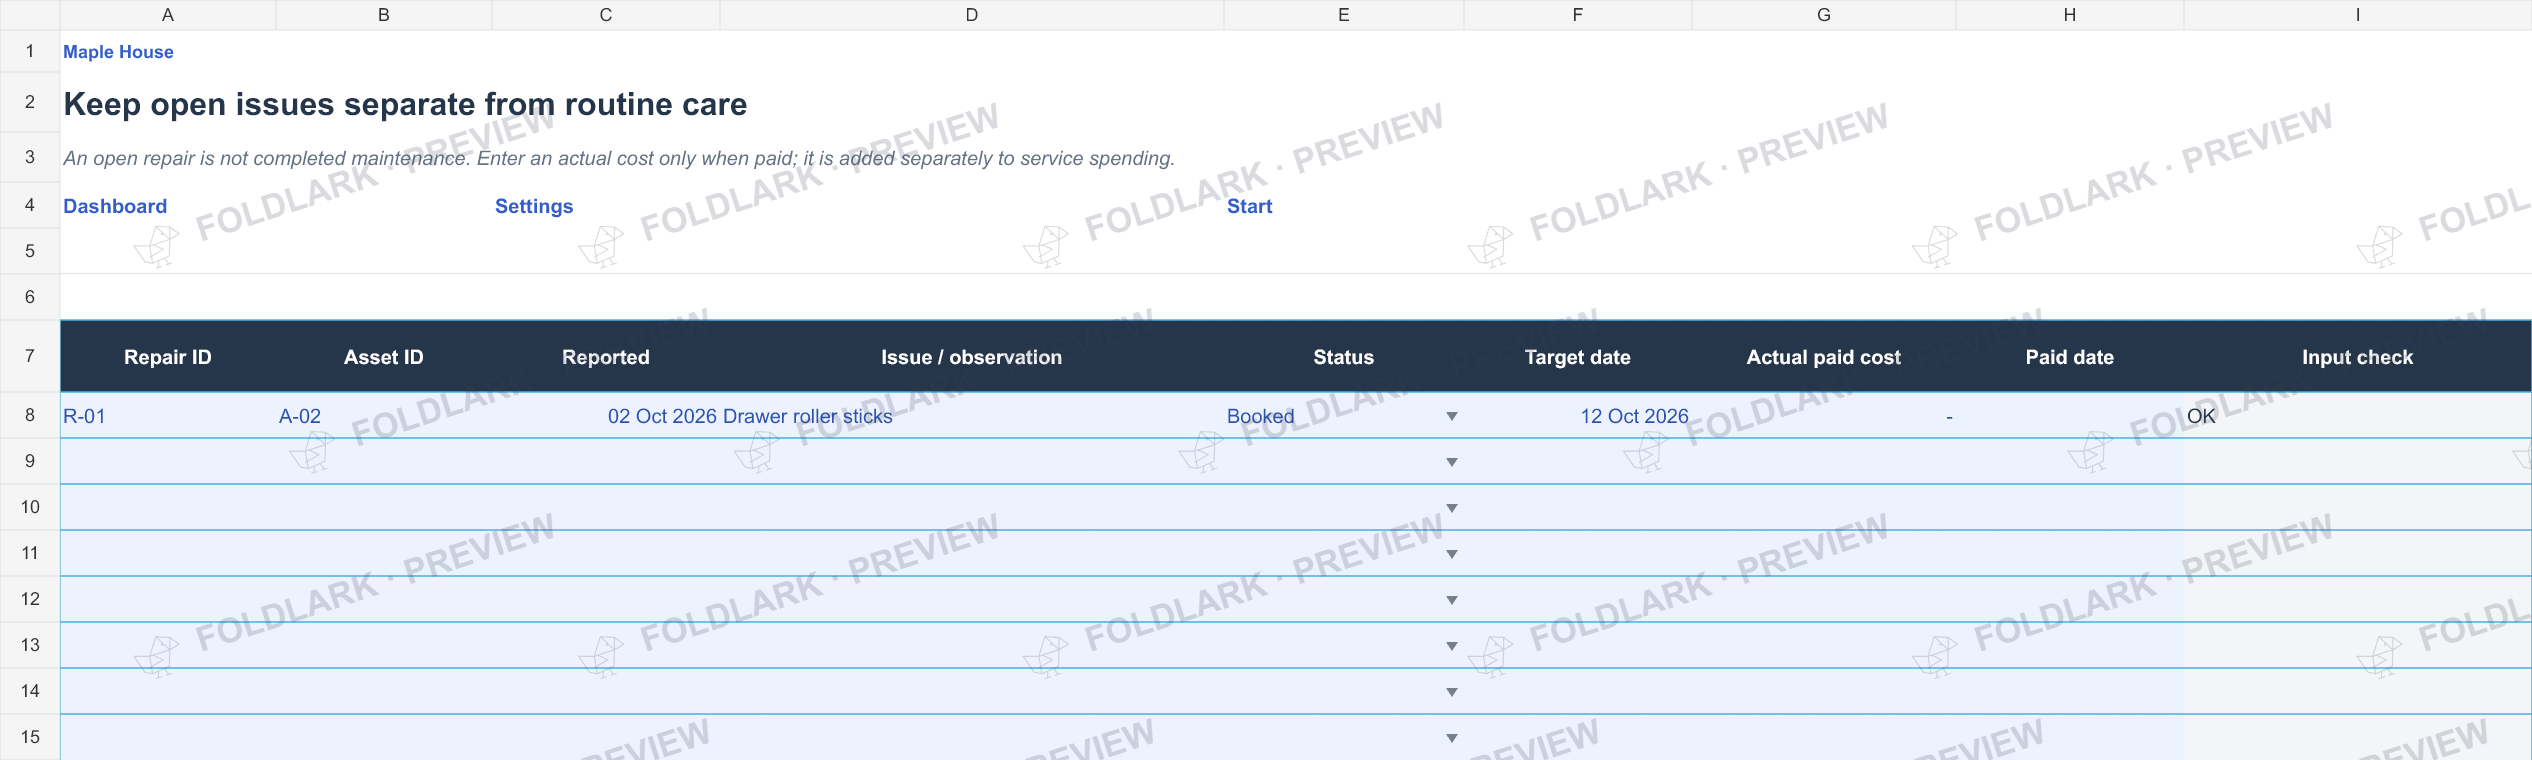Screen dimensions: 2532x760
Task: Expand the Status dropdown in row 9
Action: click(1451, 462)
